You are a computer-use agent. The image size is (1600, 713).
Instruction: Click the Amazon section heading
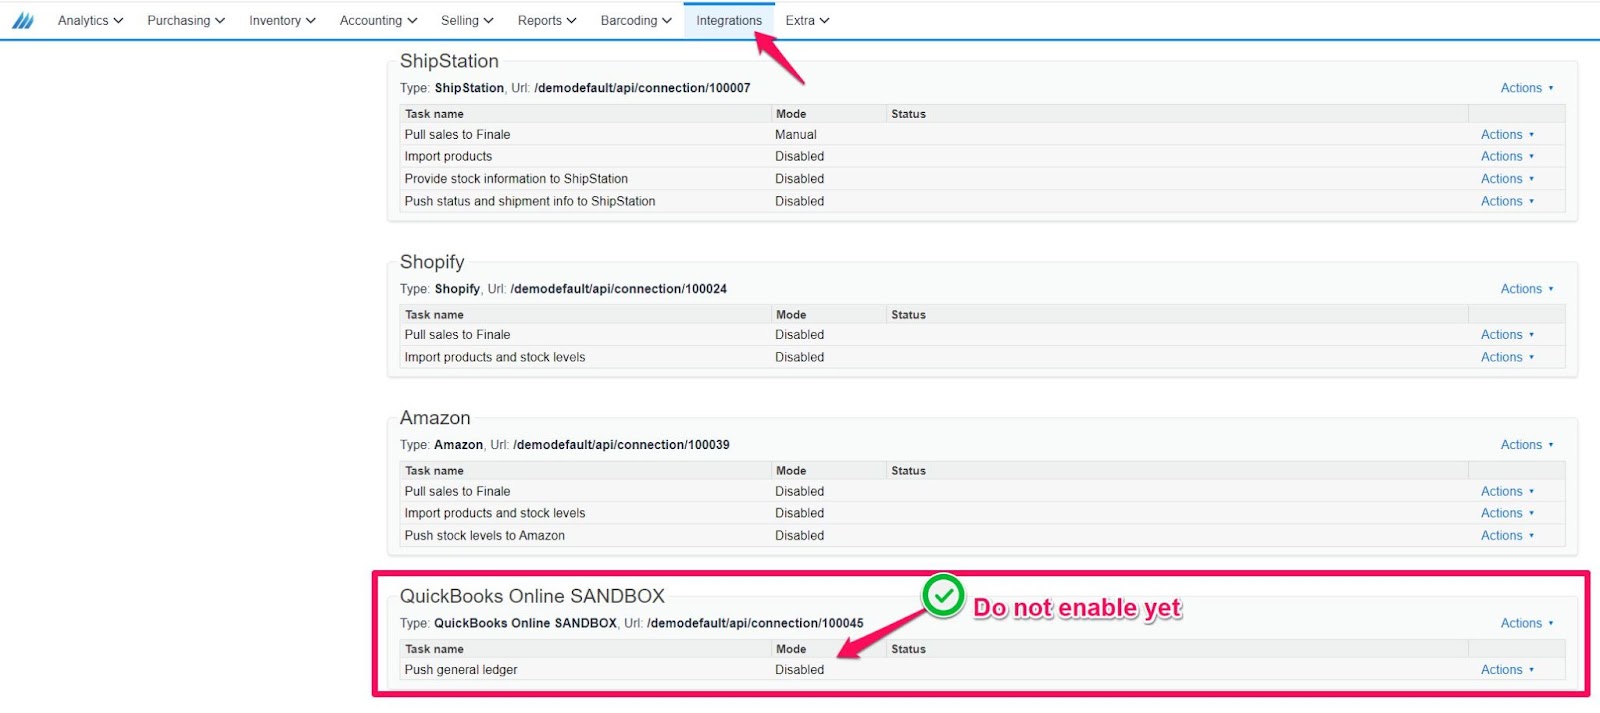pos(435,418)
